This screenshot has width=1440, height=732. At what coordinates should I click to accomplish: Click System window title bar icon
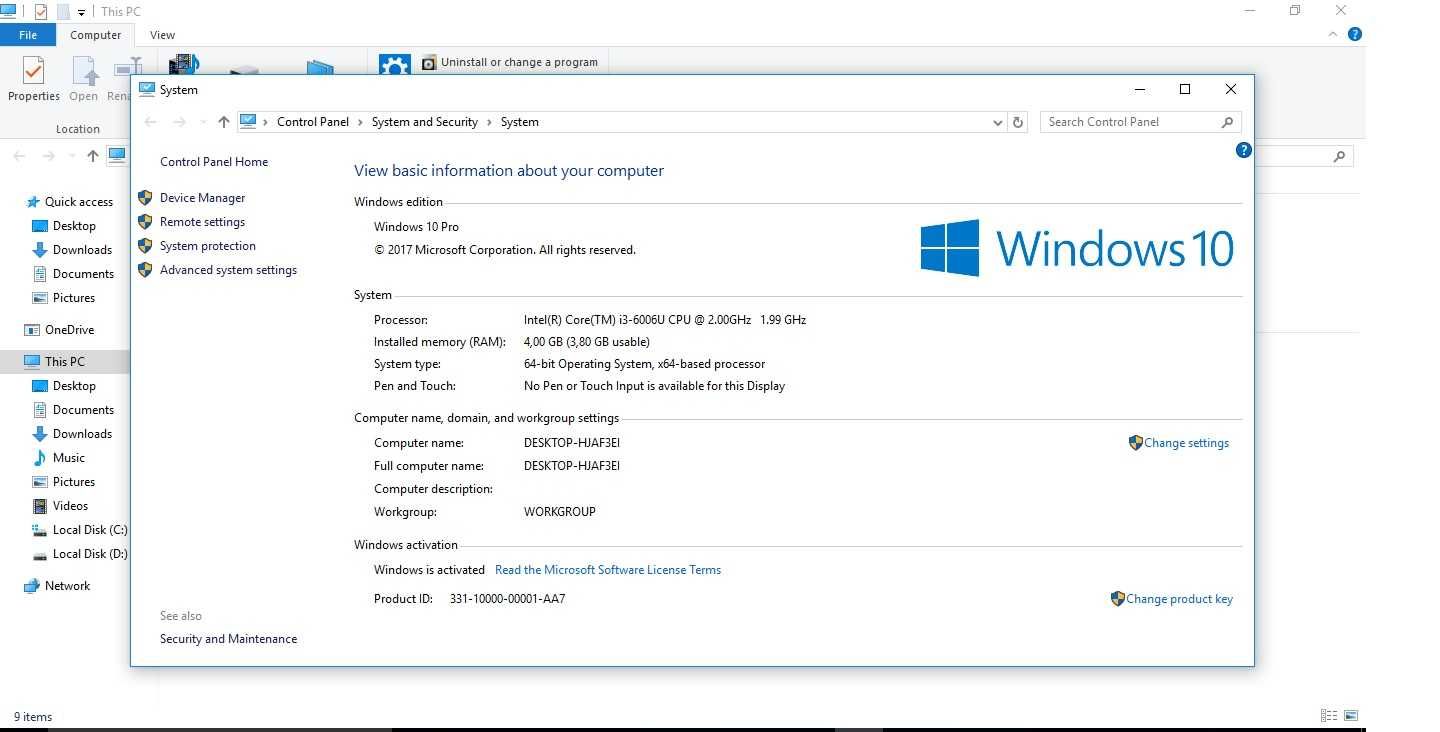click(x=147, y=89)
